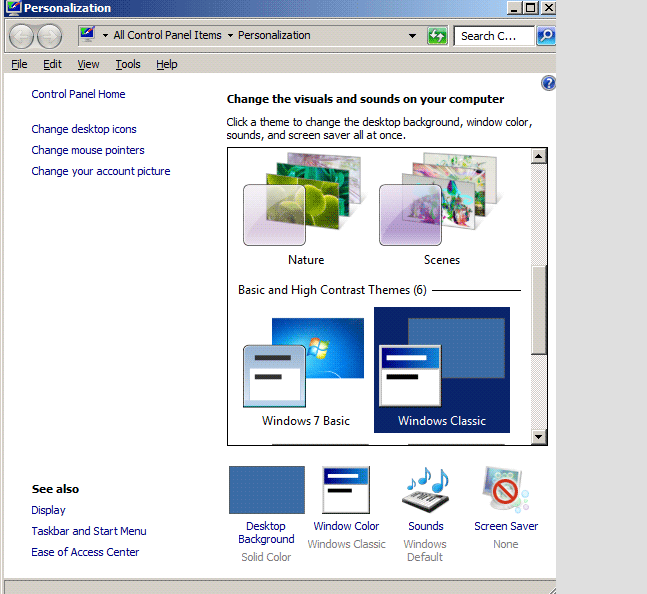Click the Forward navigation arrow

click(x=50, y=36)
